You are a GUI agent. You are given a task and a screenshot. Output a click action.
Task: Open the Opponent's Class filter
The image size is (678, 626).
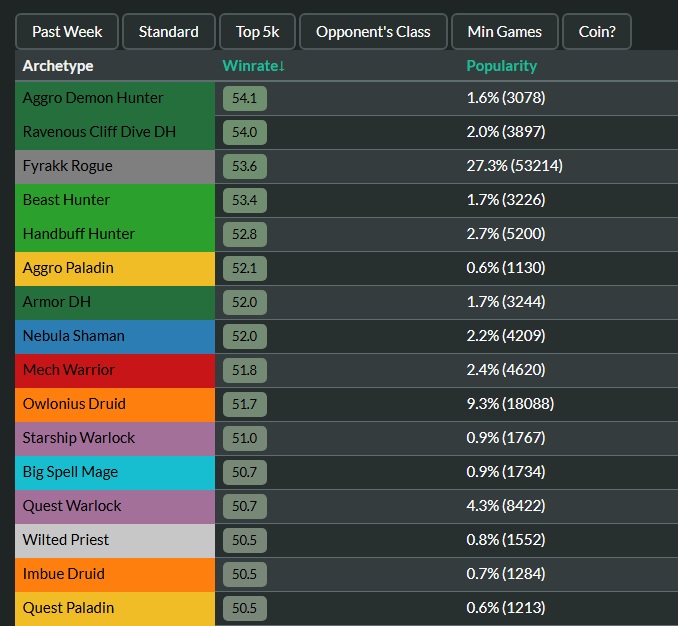tap(373, 32)
